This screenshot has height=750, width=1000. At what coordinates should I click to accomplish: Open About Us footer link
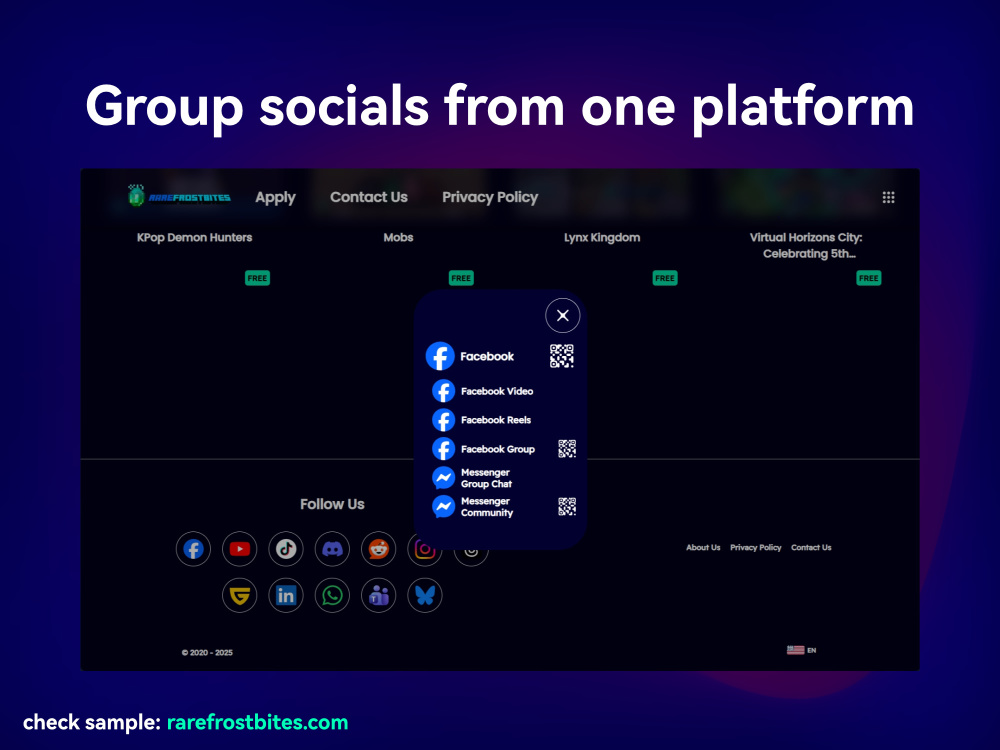coord(703,548)
